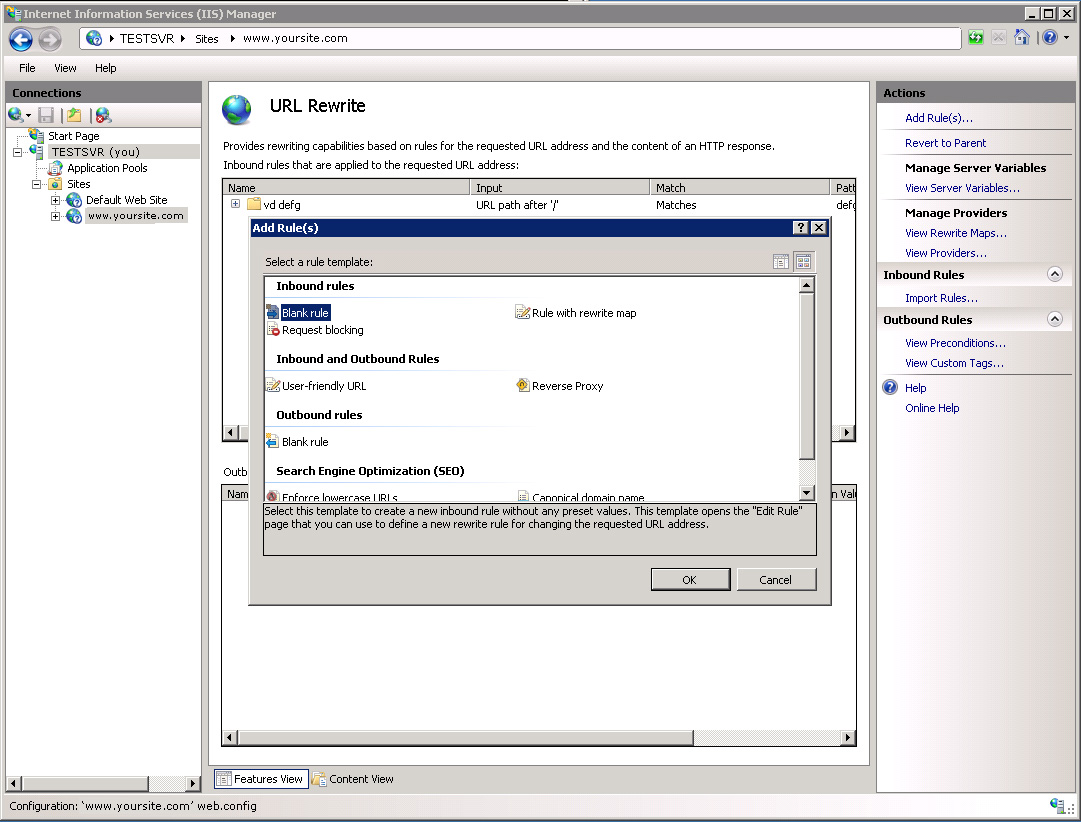
Task: Open Online Help link
Action: coord(932,408)
